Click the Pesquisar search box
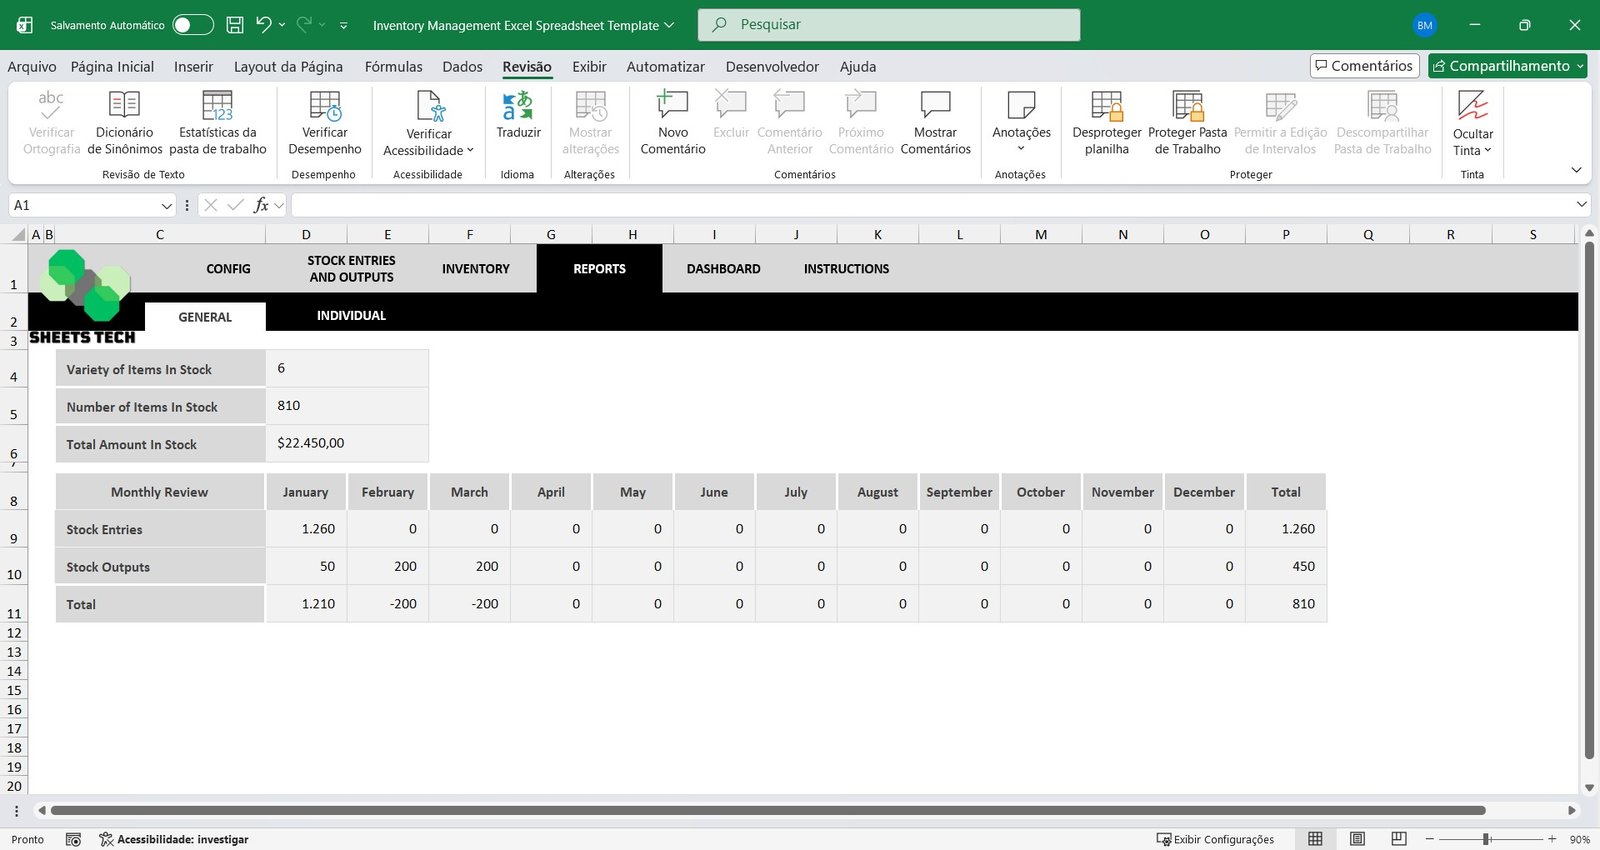This screenshot has width=1600, height=850. point(889,25)
